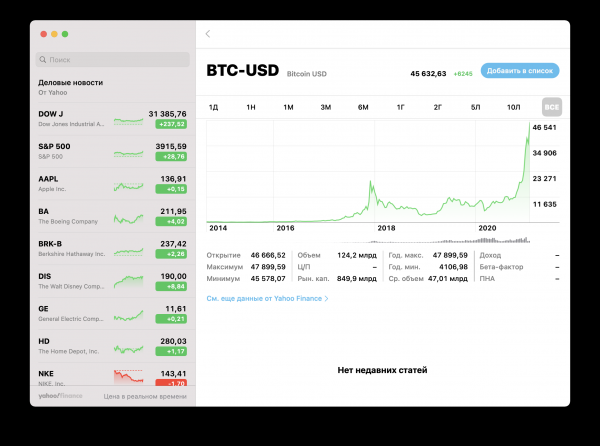
Task: Click the 2016 label on chart axis
Action: 285,228
